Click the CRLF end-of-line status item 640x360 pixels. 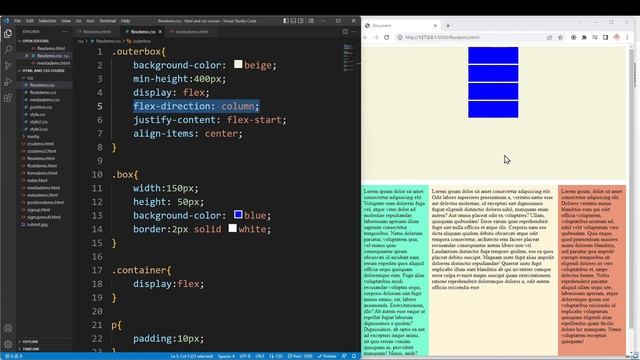coord(260,356)
